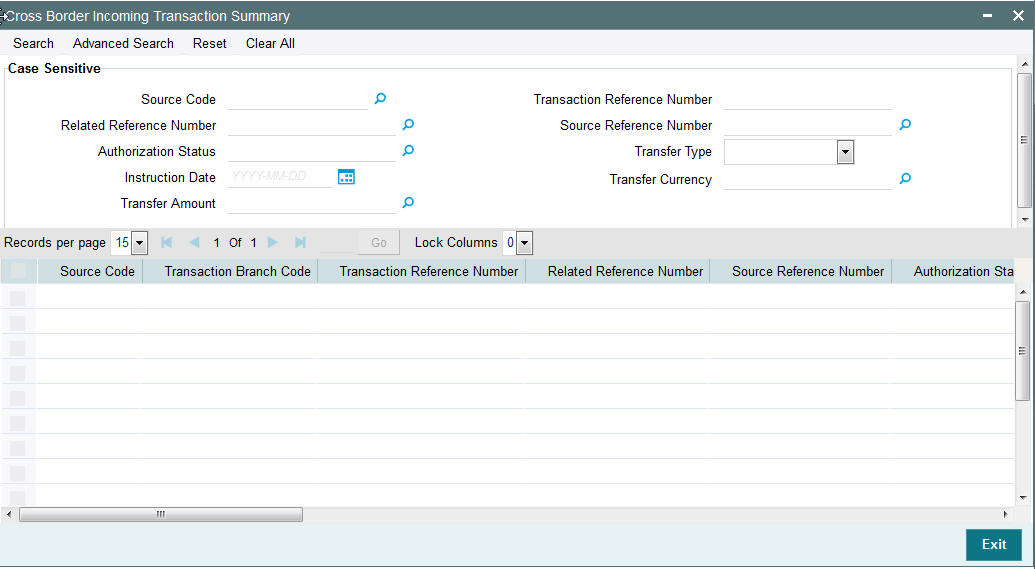Open Advanced Search
Image resolution: width=1035 pixels, height=569 pixels.
click(123, 43)
